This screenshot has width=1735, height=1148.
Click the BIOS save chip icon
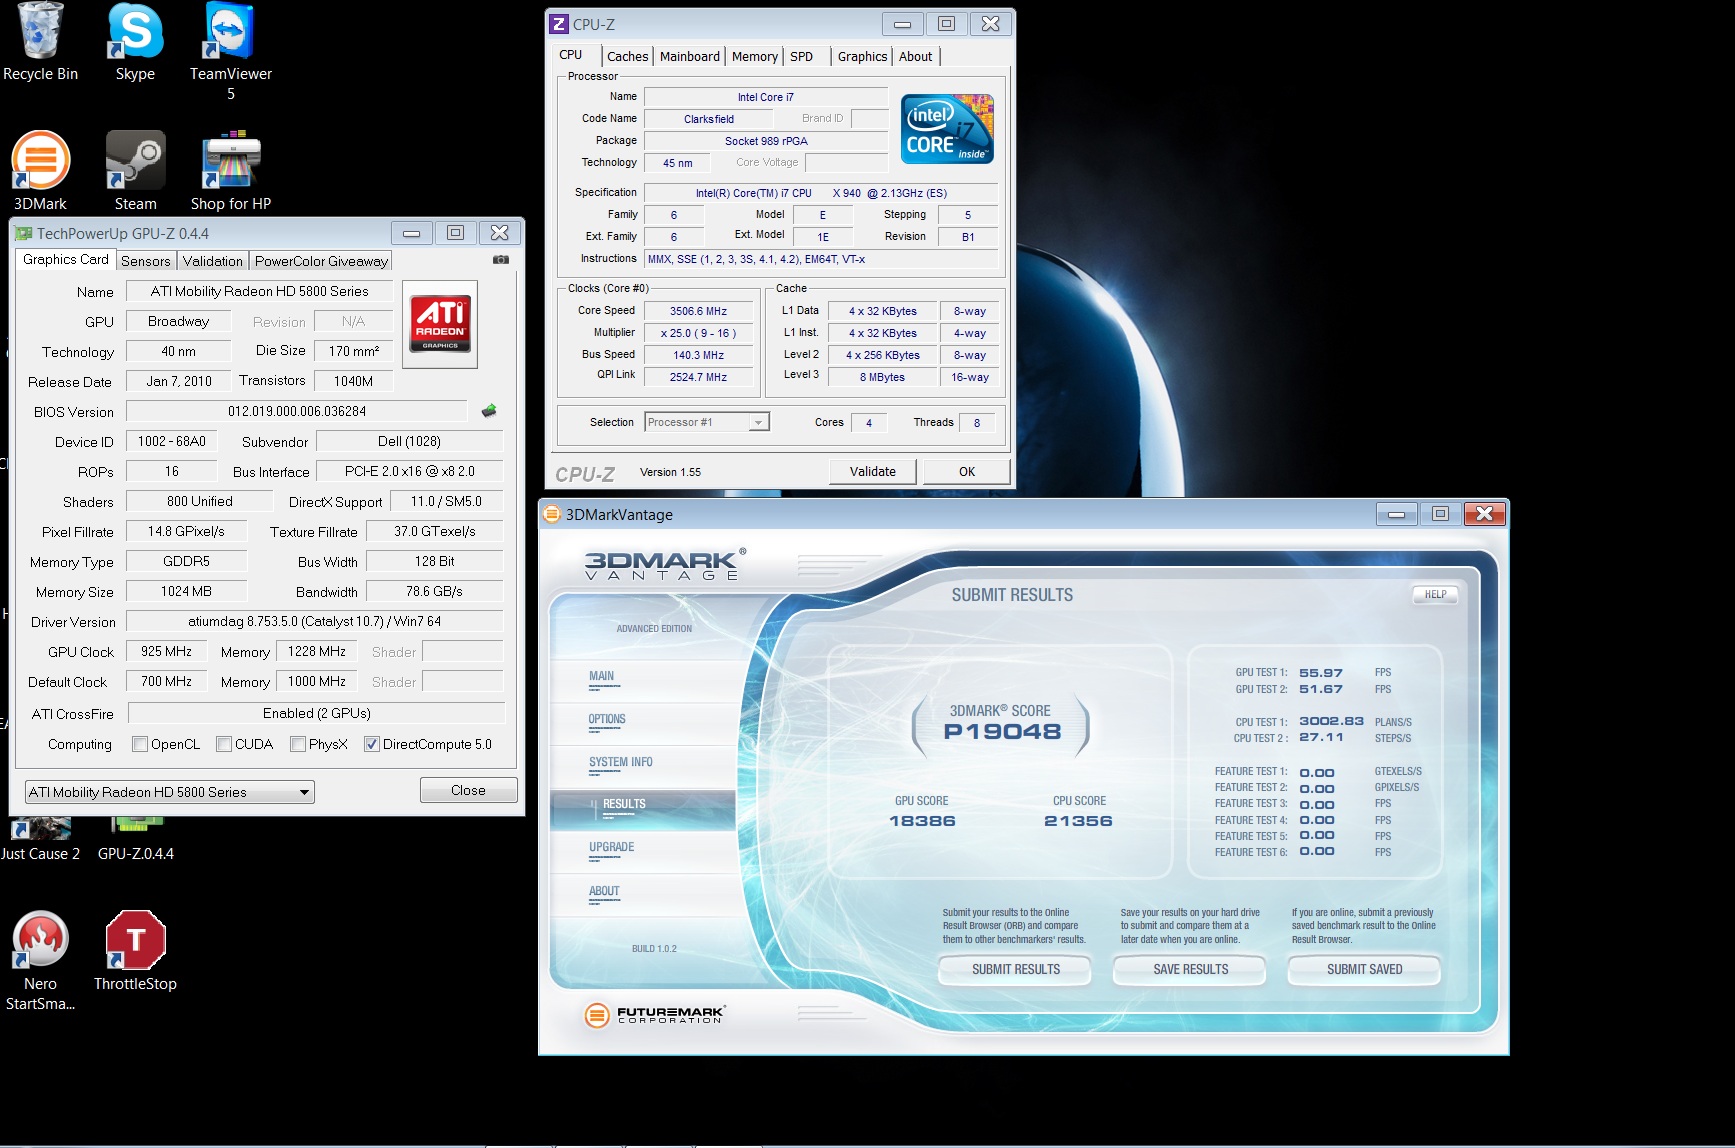pyautogui.click(x=489, y=411)
